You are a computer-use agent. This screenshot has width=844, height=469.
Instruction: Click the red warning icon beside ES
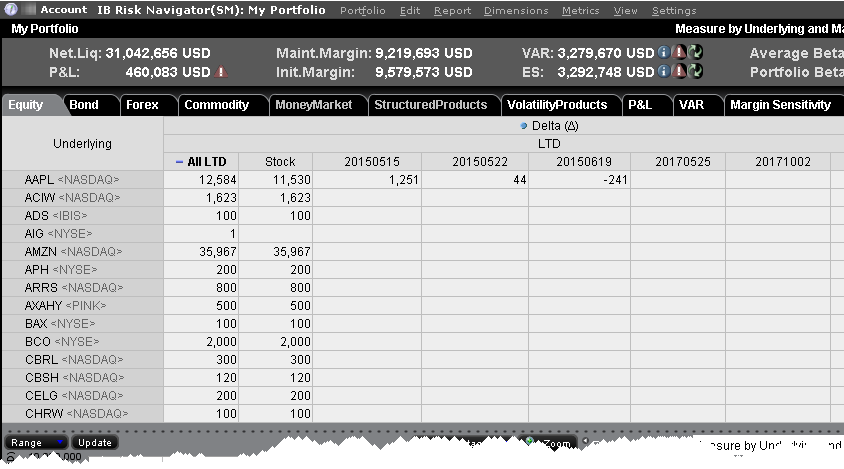[x=679, y=71]
